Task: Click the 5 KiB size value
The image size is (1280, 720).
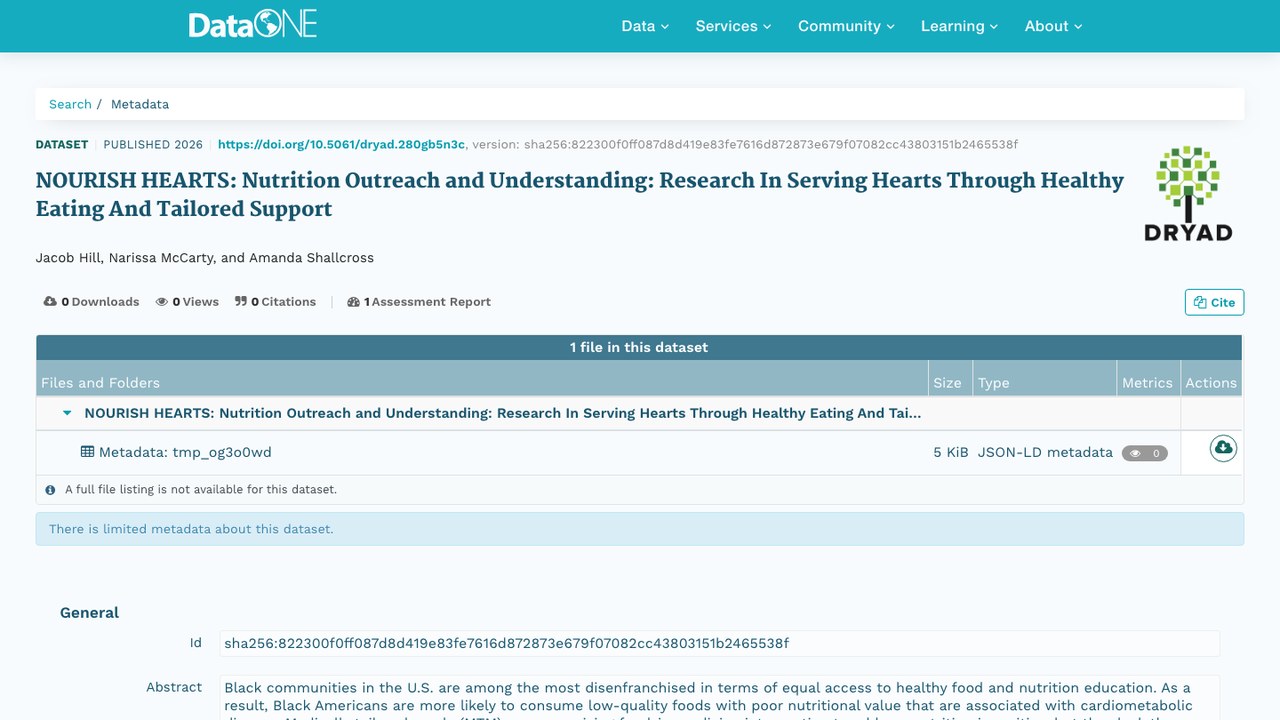Action: (x=951, y=452)
